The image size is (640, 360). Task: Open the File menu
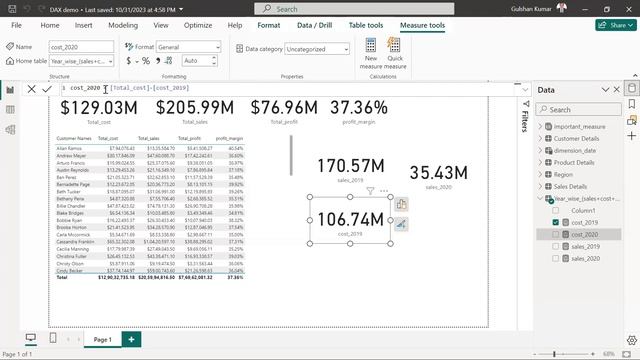tap(16, 25)
